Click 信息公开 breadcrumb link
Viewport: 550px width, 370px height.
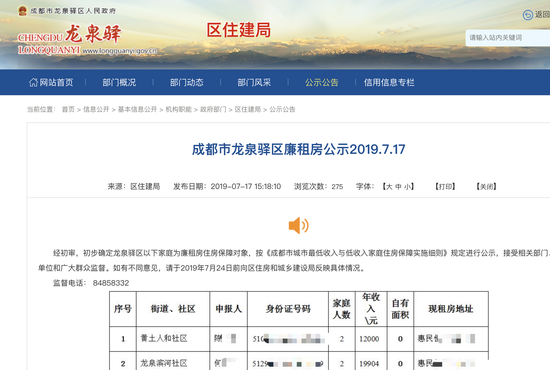coord(96,109)
